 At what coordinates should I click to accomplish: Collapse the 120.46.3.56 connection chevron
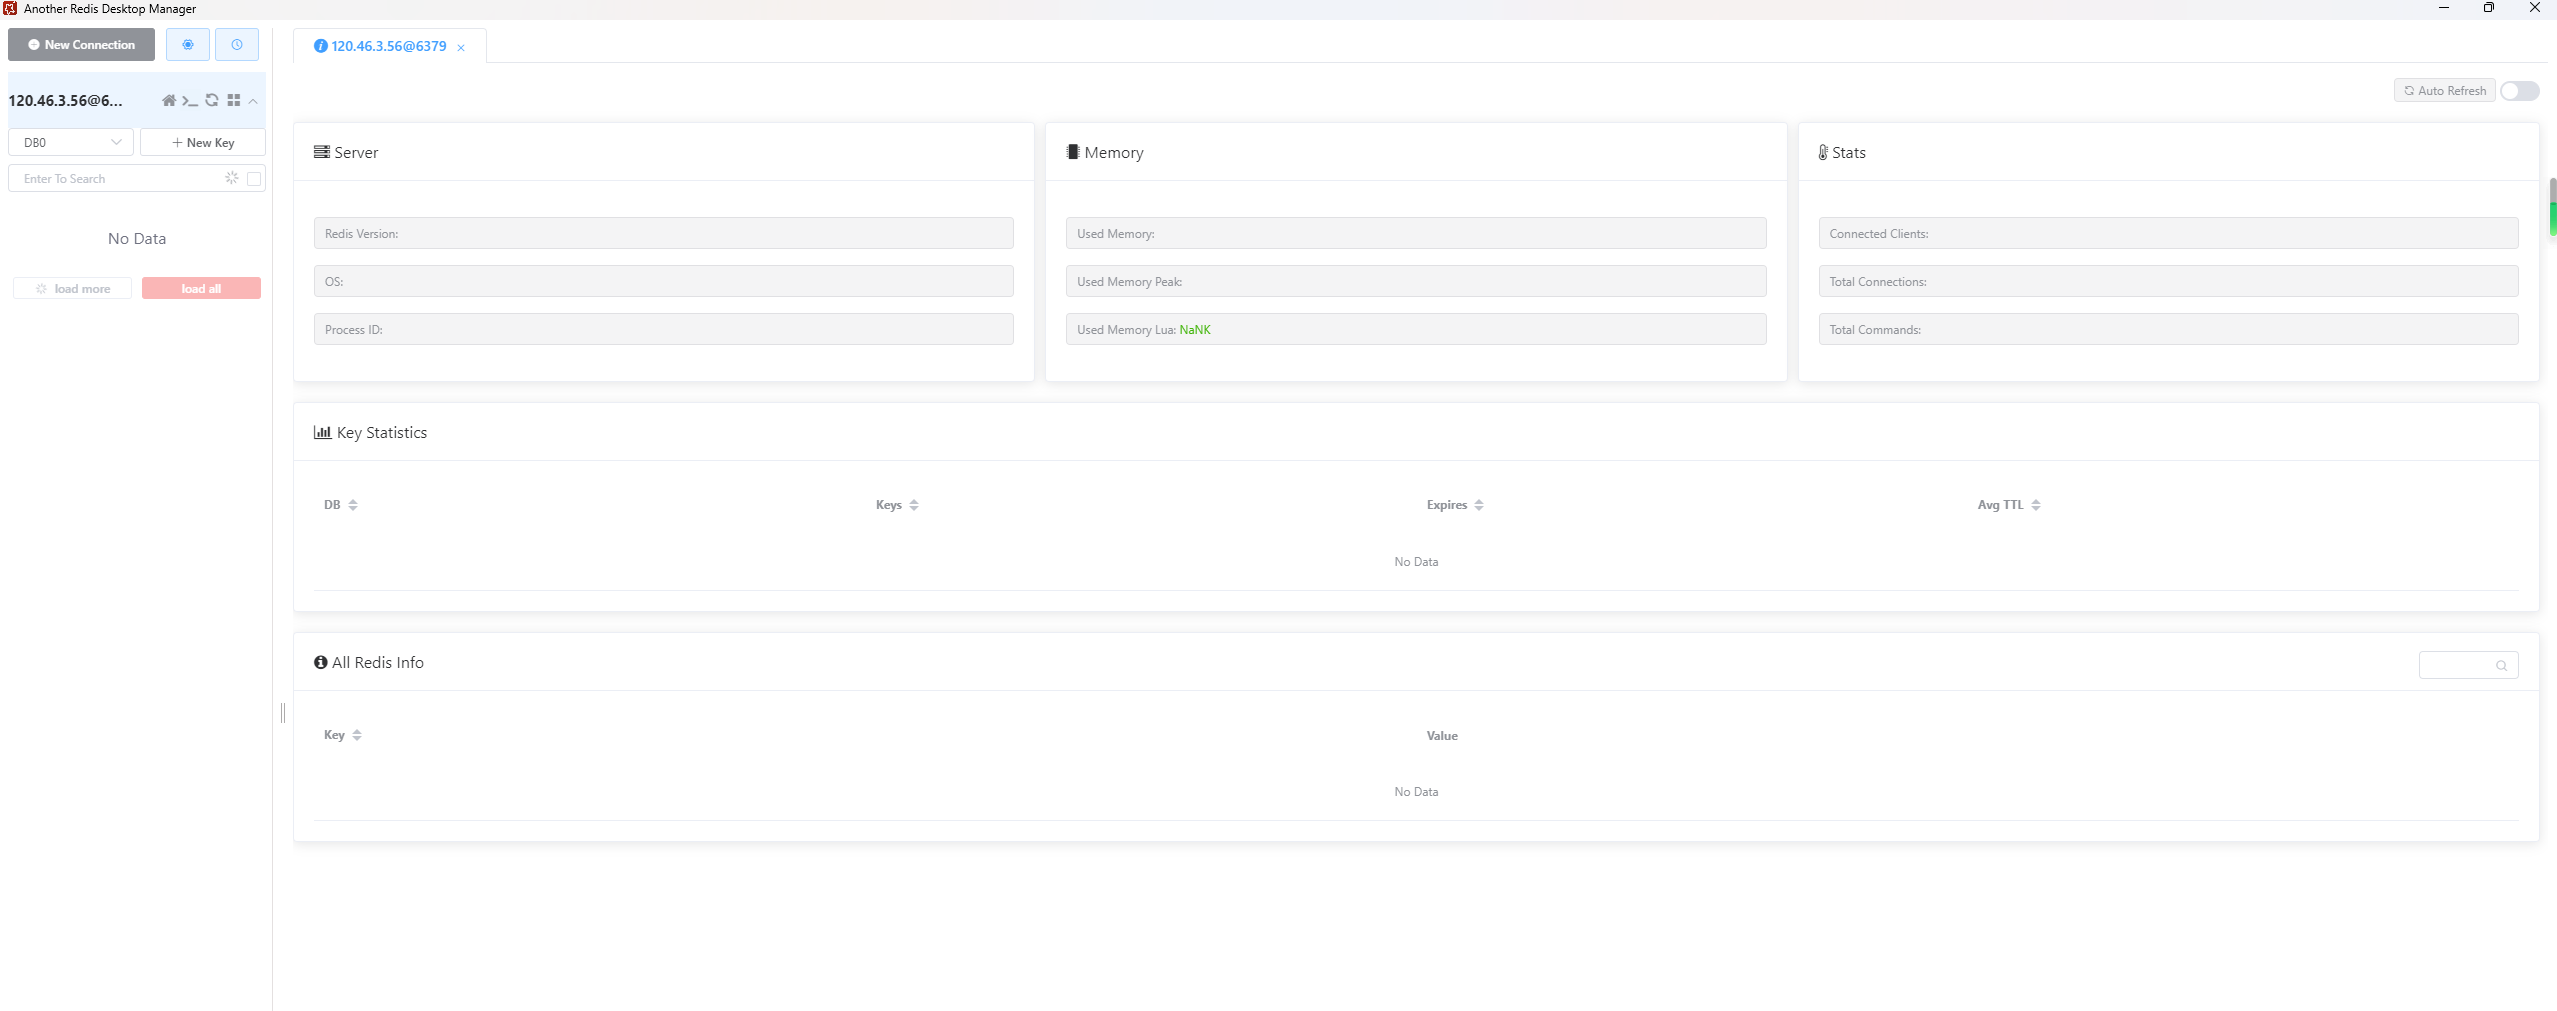[253, 101]
